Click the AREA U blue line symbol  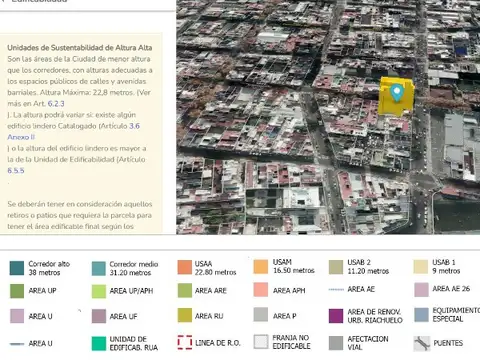click(x=17, y=344)
